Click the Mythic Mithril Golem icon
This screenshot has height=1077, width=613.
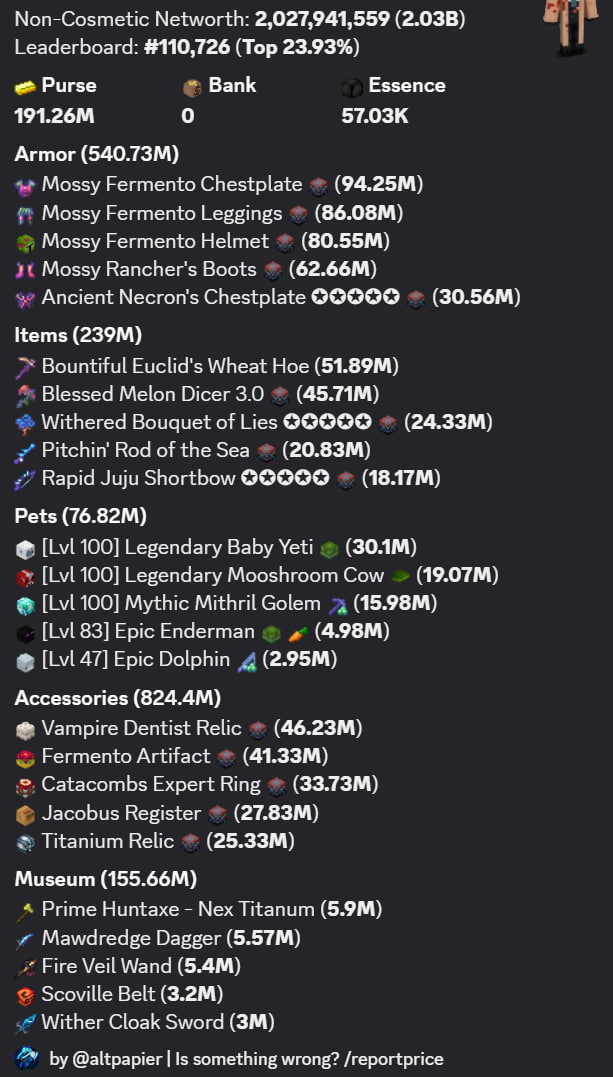(25, 604)
